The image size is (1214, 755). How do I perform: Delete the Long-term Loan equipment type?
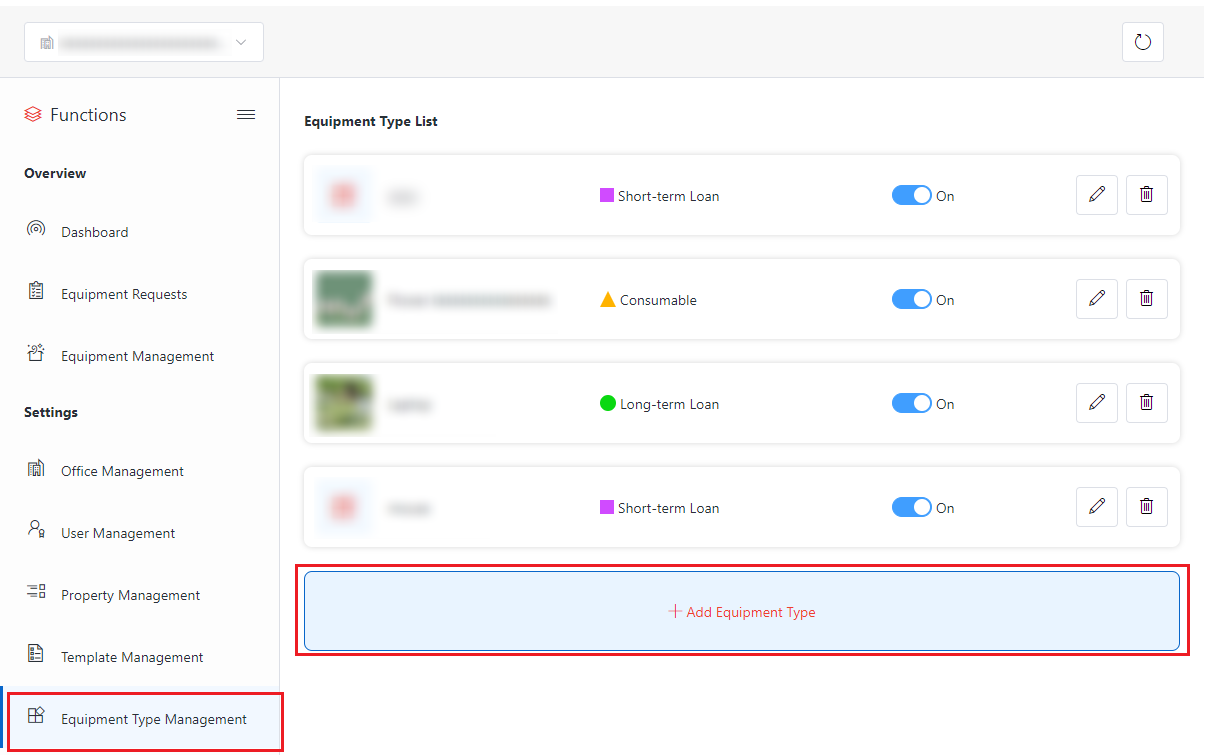(1146, 402)
